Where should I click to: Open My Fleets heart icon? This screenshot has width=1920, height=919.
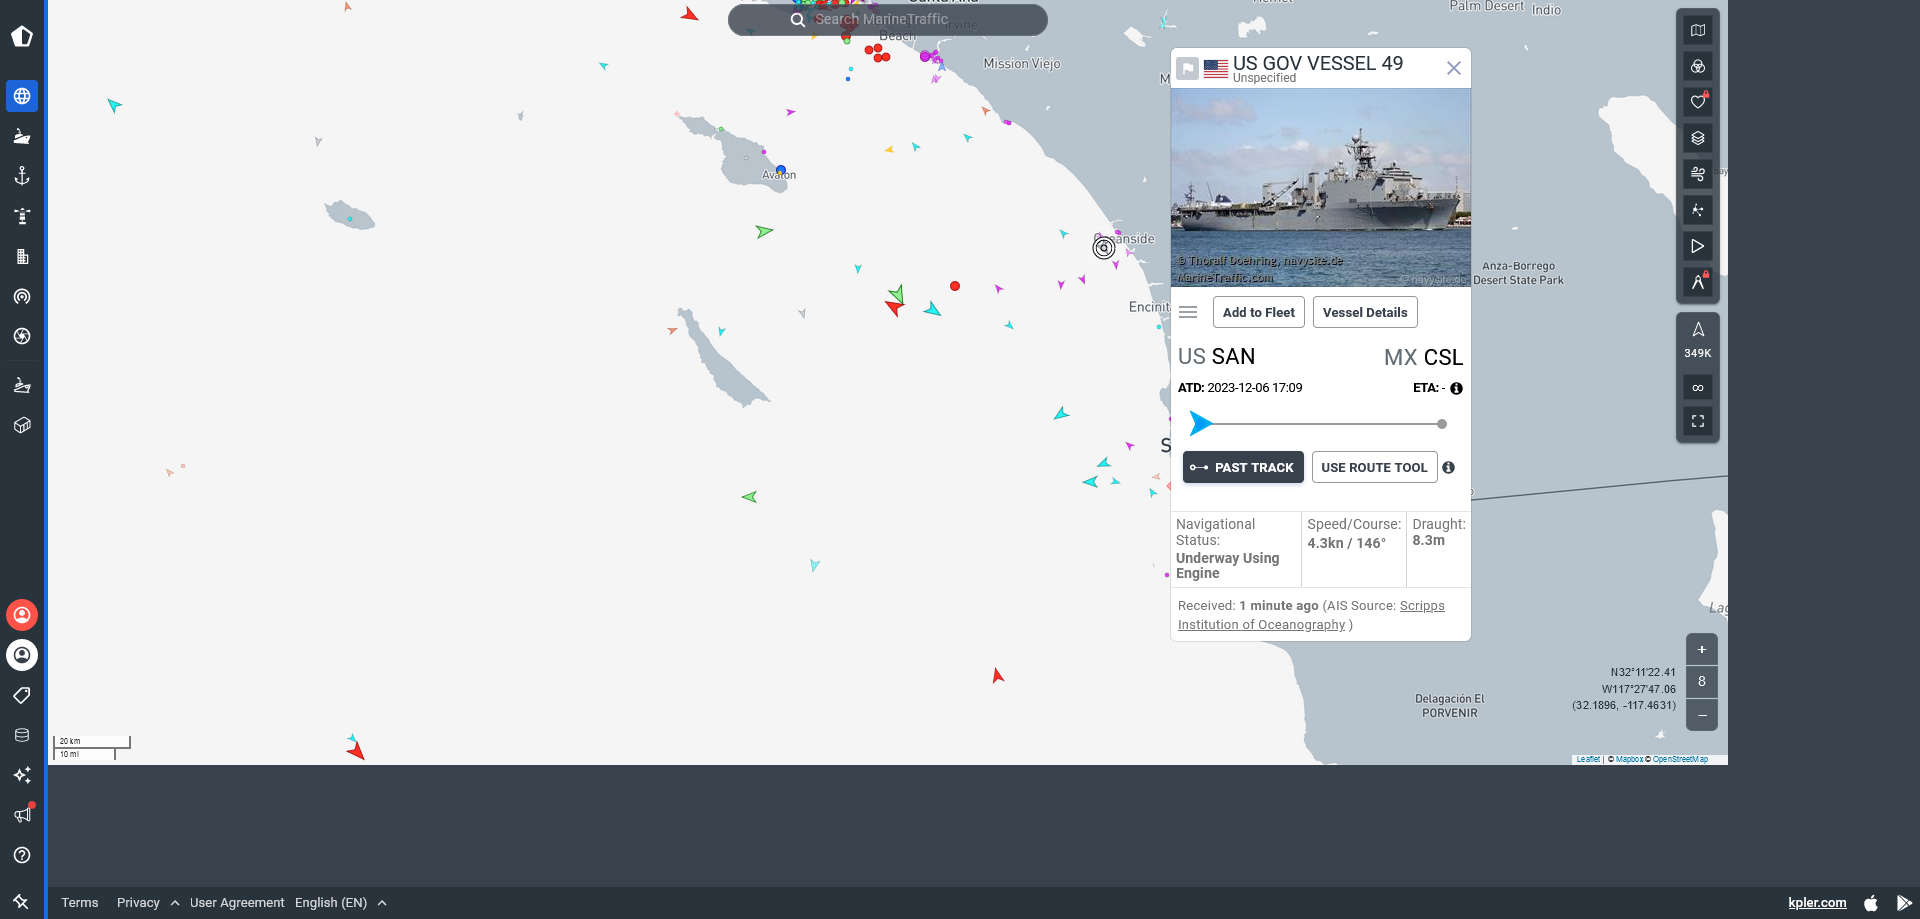(1698, 102)
